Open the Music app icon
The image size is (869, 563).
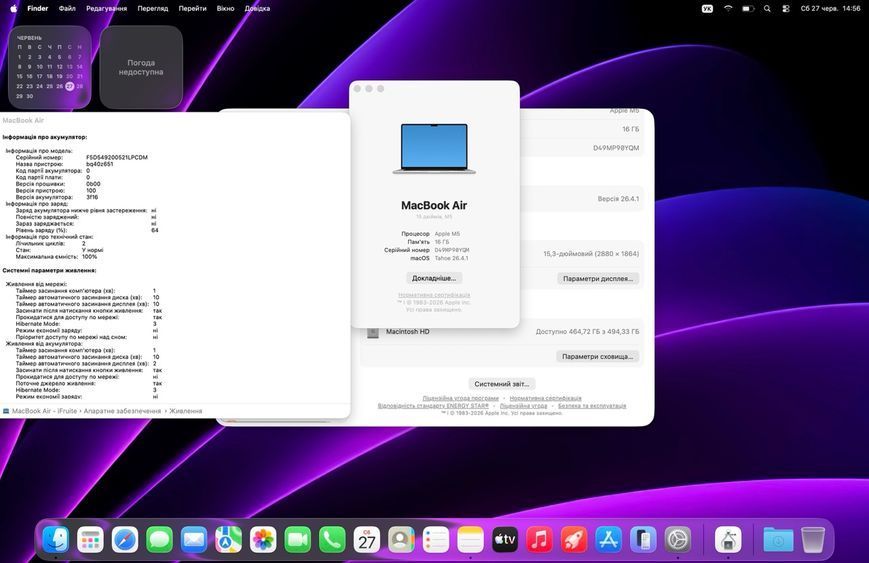pyautogui.click(x=539, y=539)
